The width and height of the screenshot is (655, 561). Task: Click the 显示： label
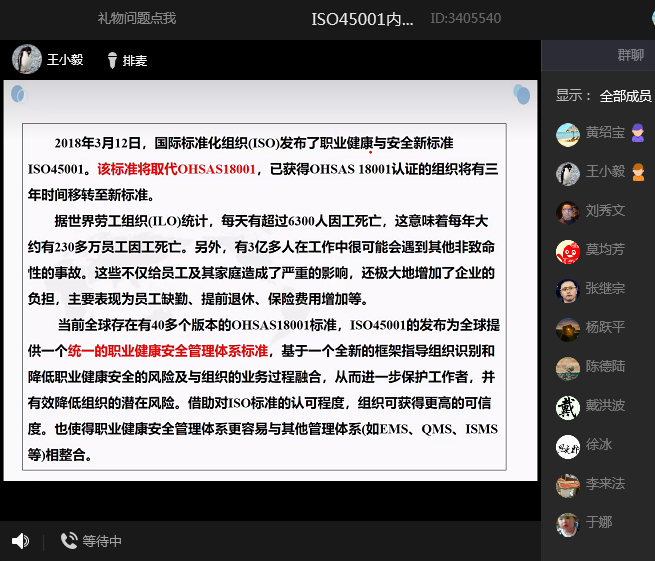click(x=573, y=96)
